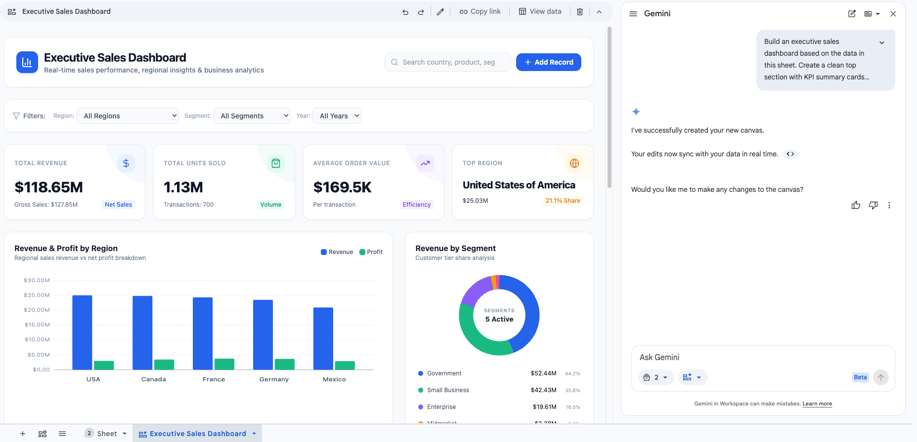Click the bag icon on Total Units Sold card
This screenshot has height=442, width=917.
[276, 163]
